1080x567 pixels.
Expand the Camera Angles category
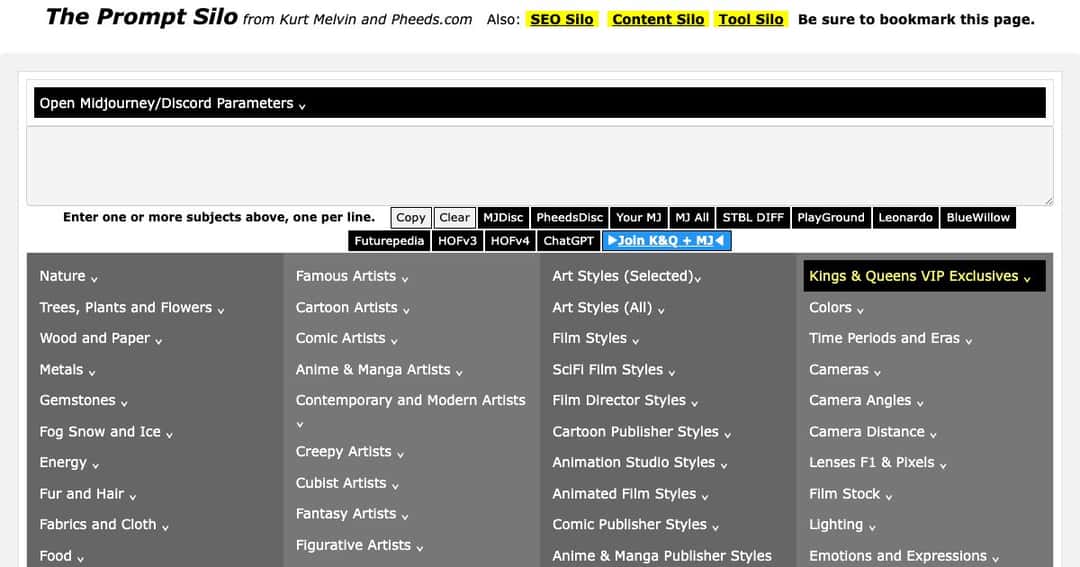(x=866, y=400)
